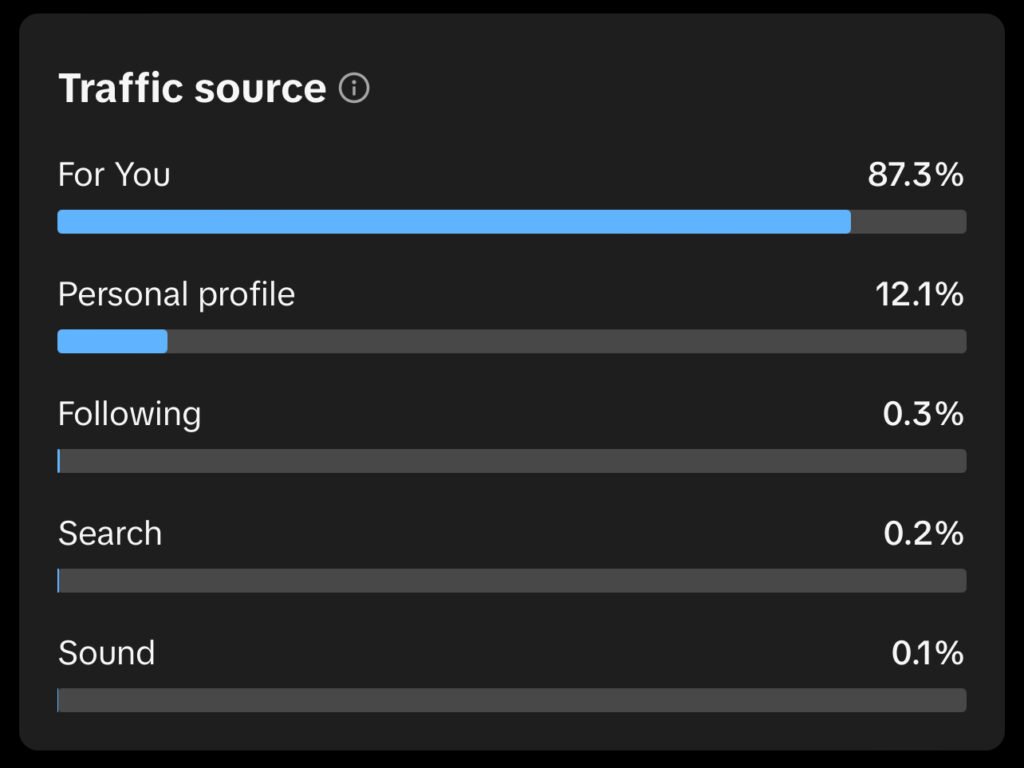Click the 0.3% Following percentage

[923, 414]
